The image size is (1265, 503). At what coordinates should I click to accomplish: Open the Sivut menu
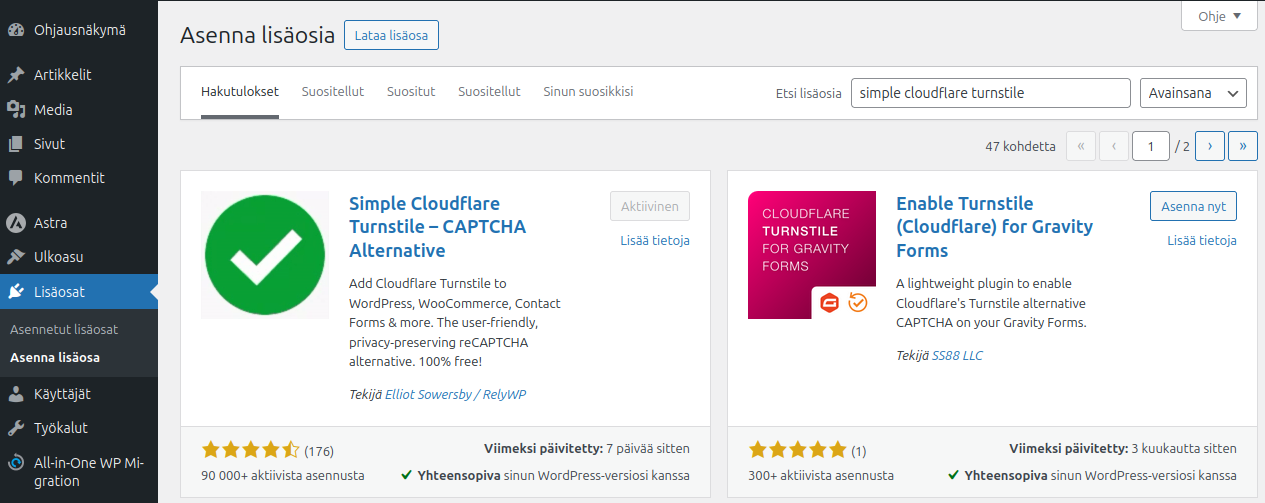click(x=79, y=144)
